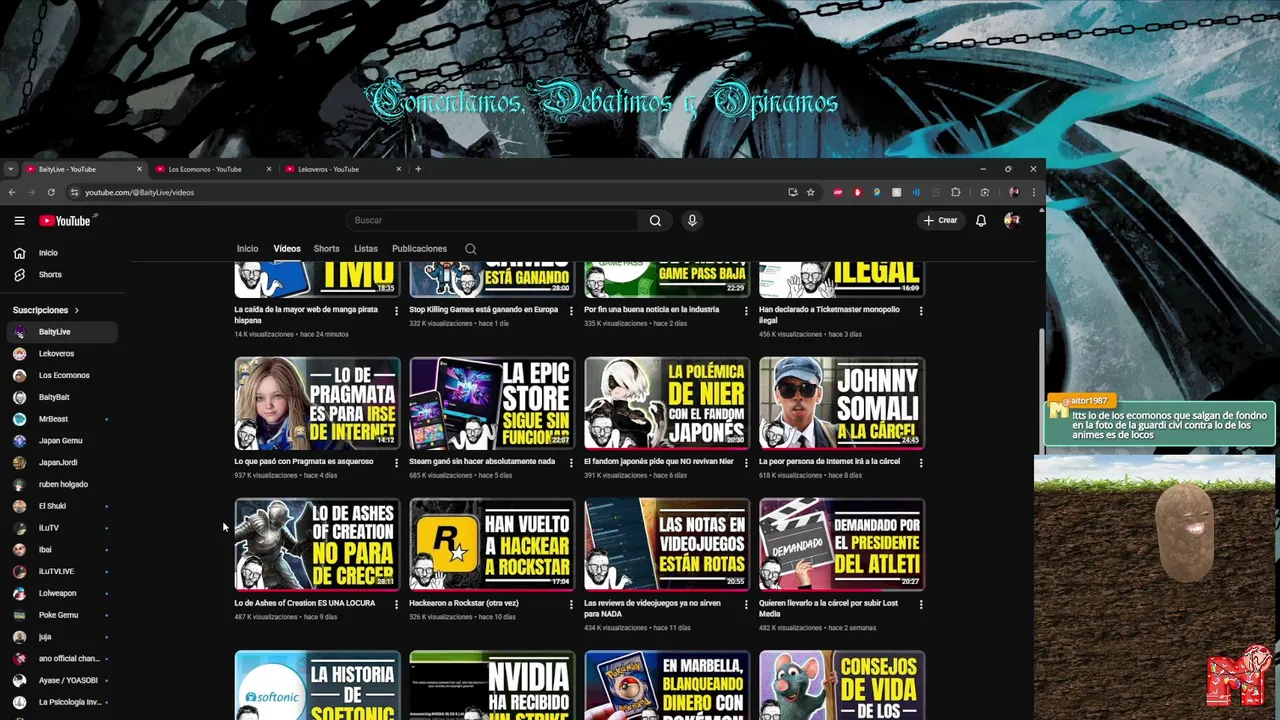This screenshot has width=1280, height=720.
Task: Open the channel Shorts tab
Action: coord(327,249)
